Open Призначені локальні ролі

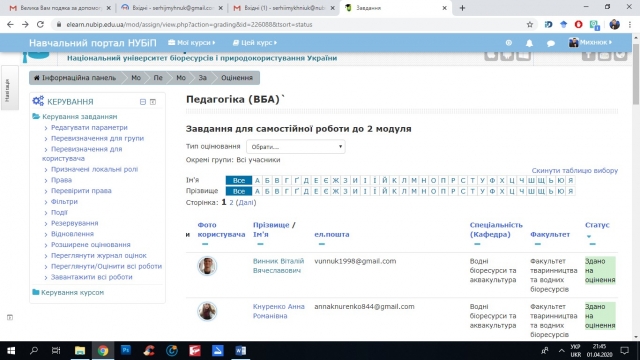94,169
